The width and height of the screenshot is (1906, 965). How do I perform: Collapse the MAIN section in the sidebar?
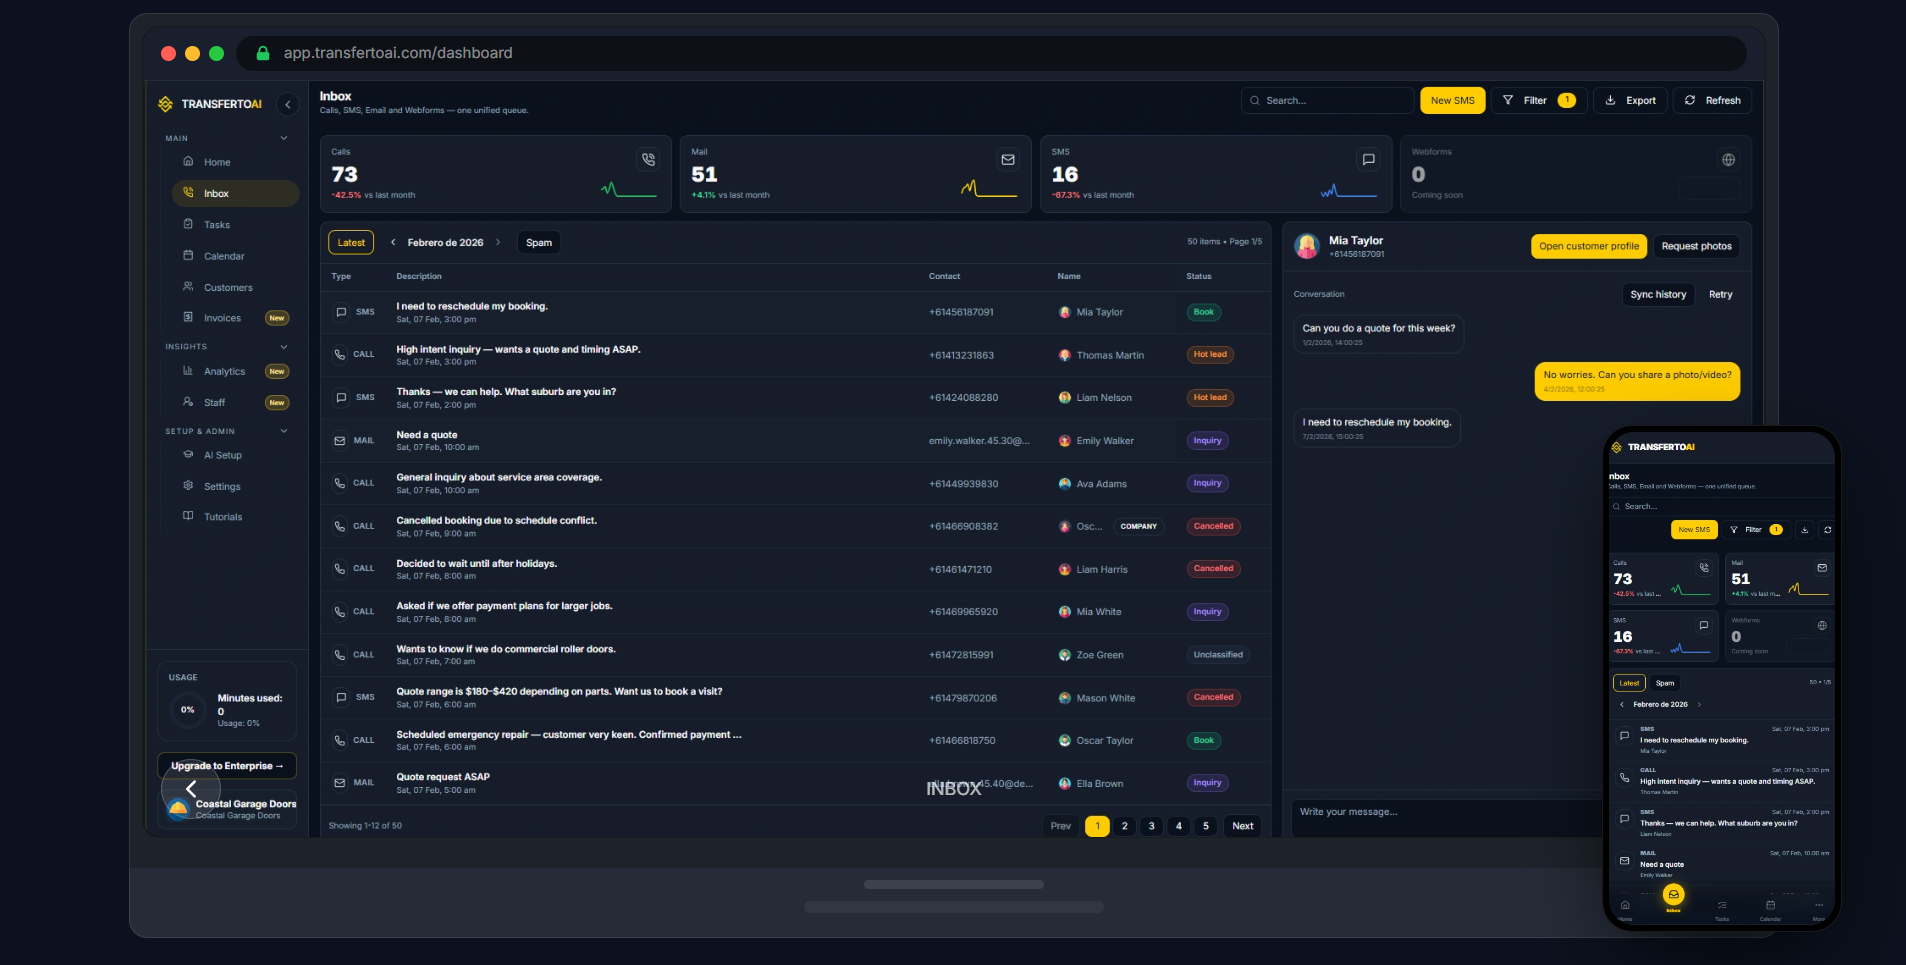[284, 138]
